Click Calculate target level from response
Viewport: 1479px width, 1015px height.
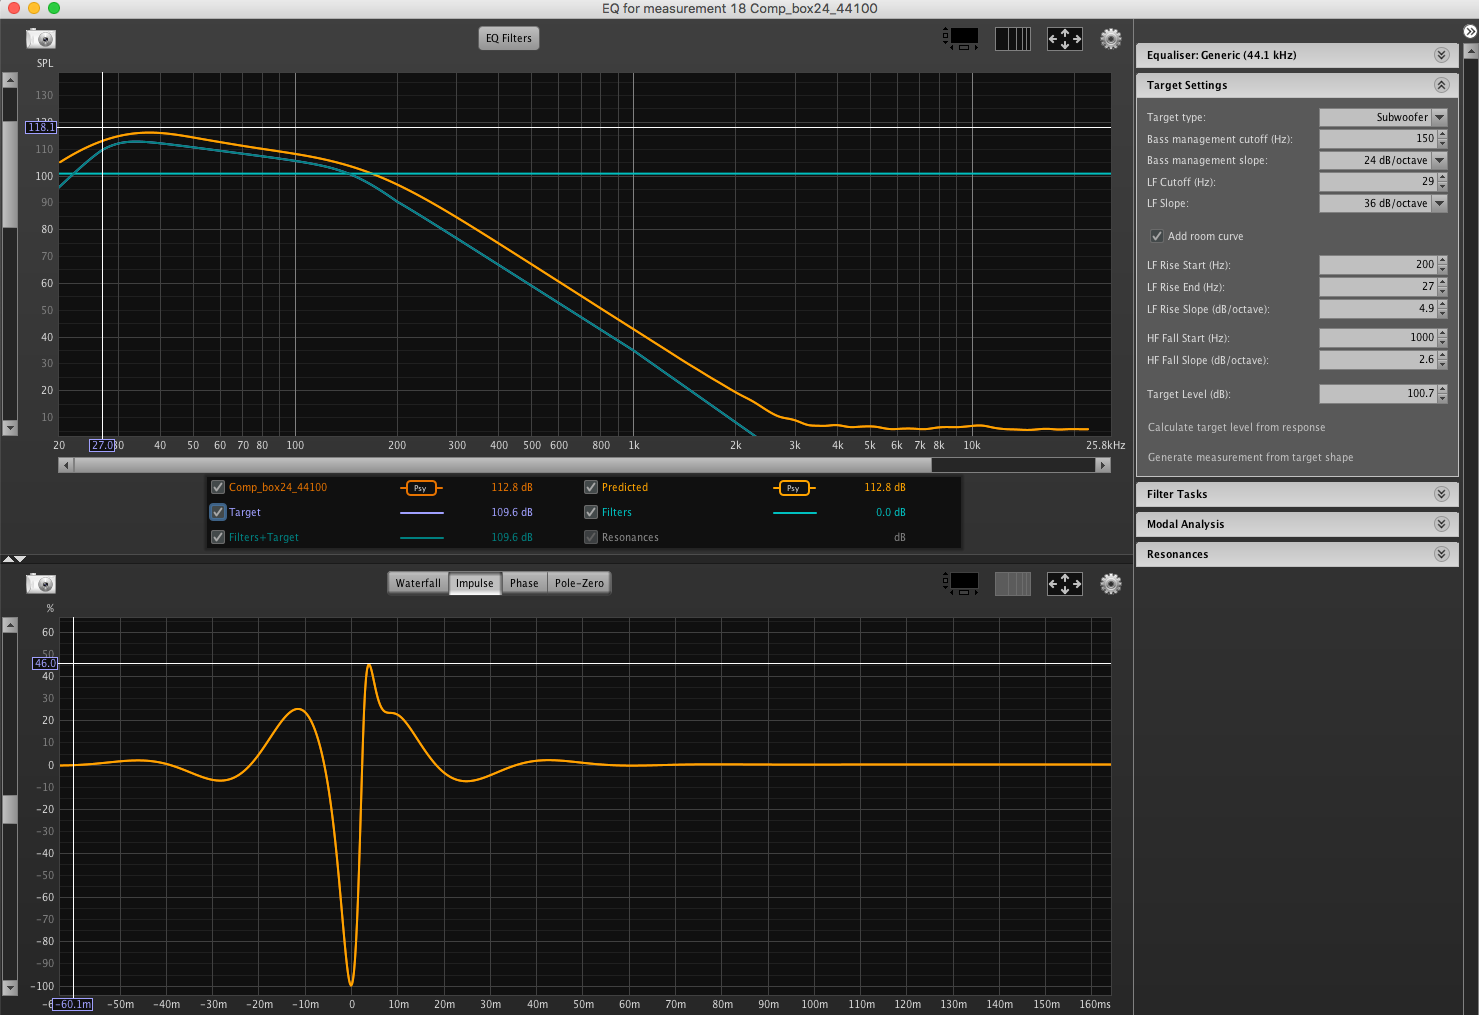(x=1236, y=427)
